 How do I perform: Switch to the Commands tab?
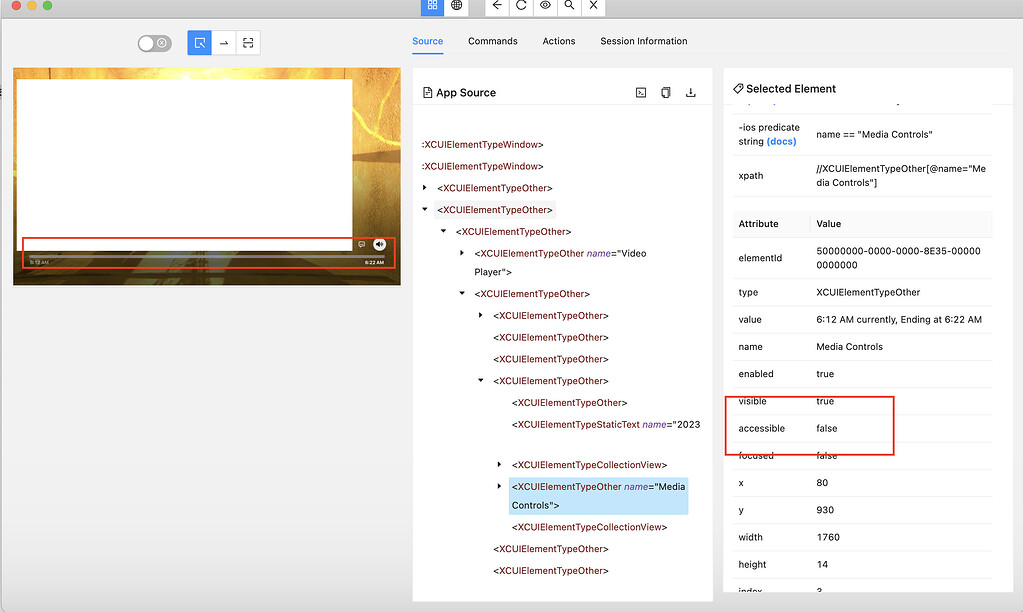pyautogui.click(x=492, y=41)
